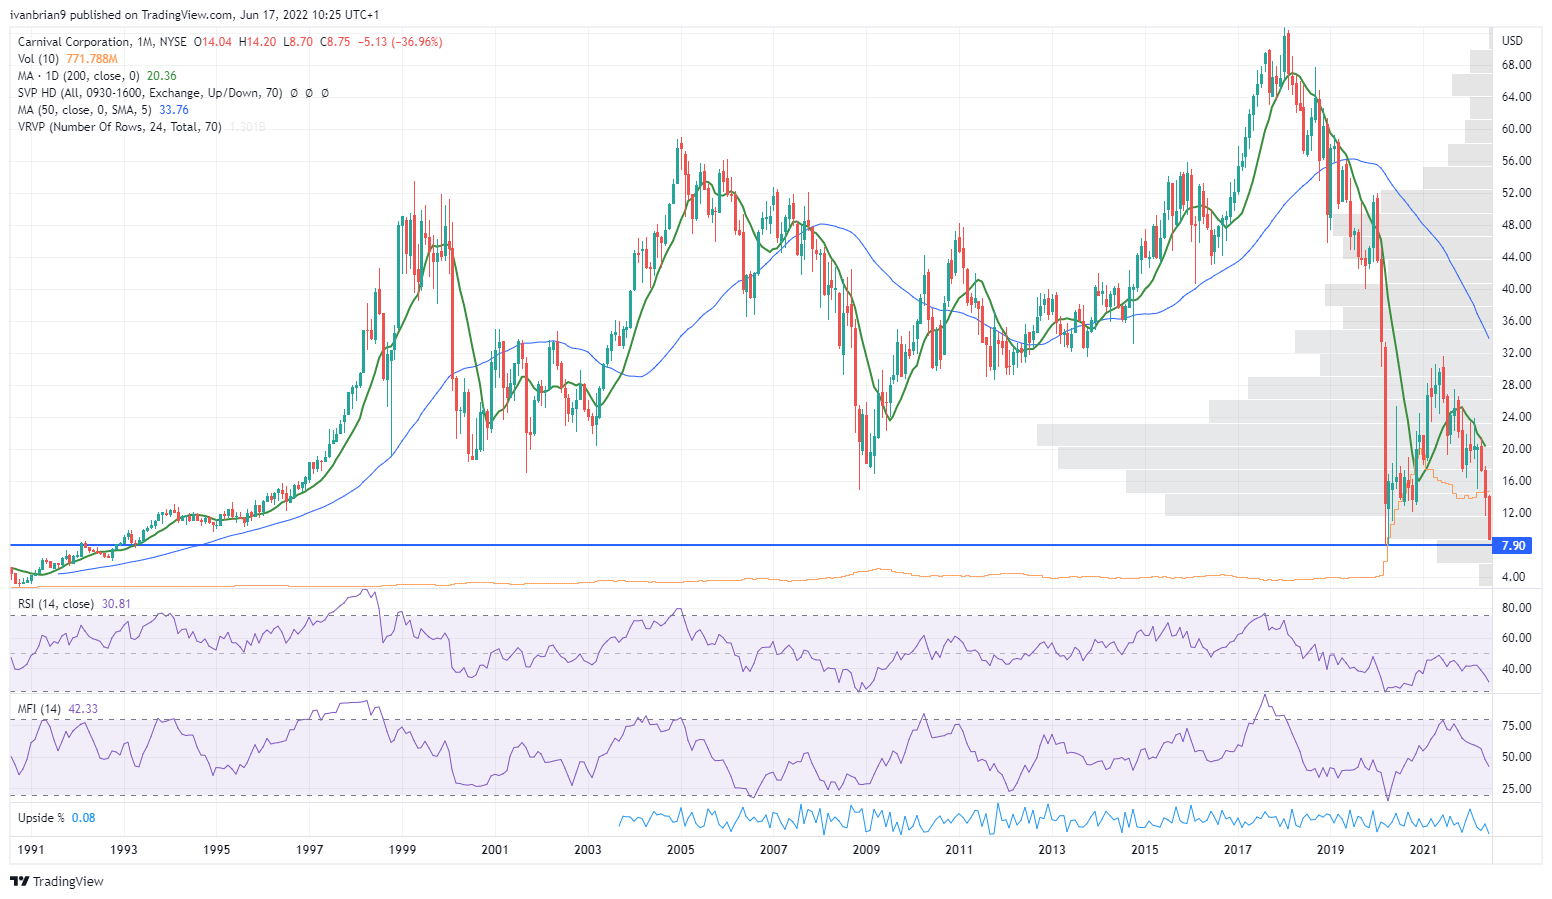Click the 60.00 RSI axis value

[1516, 638]
